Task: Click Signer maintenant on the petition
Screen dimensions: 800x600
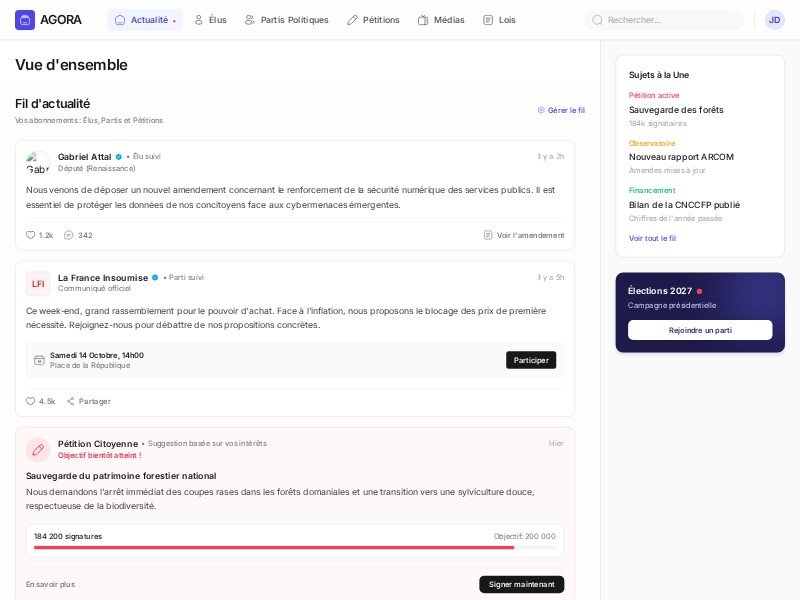Action: pyautogui.click(x=521, y=584)
